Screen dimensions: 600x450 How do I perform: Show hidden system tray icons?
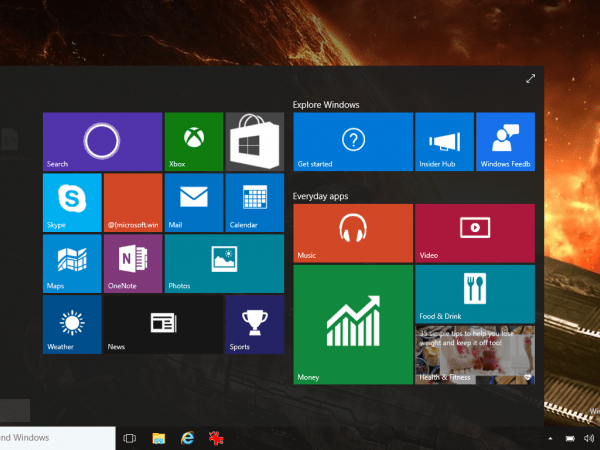pos(550,439)
